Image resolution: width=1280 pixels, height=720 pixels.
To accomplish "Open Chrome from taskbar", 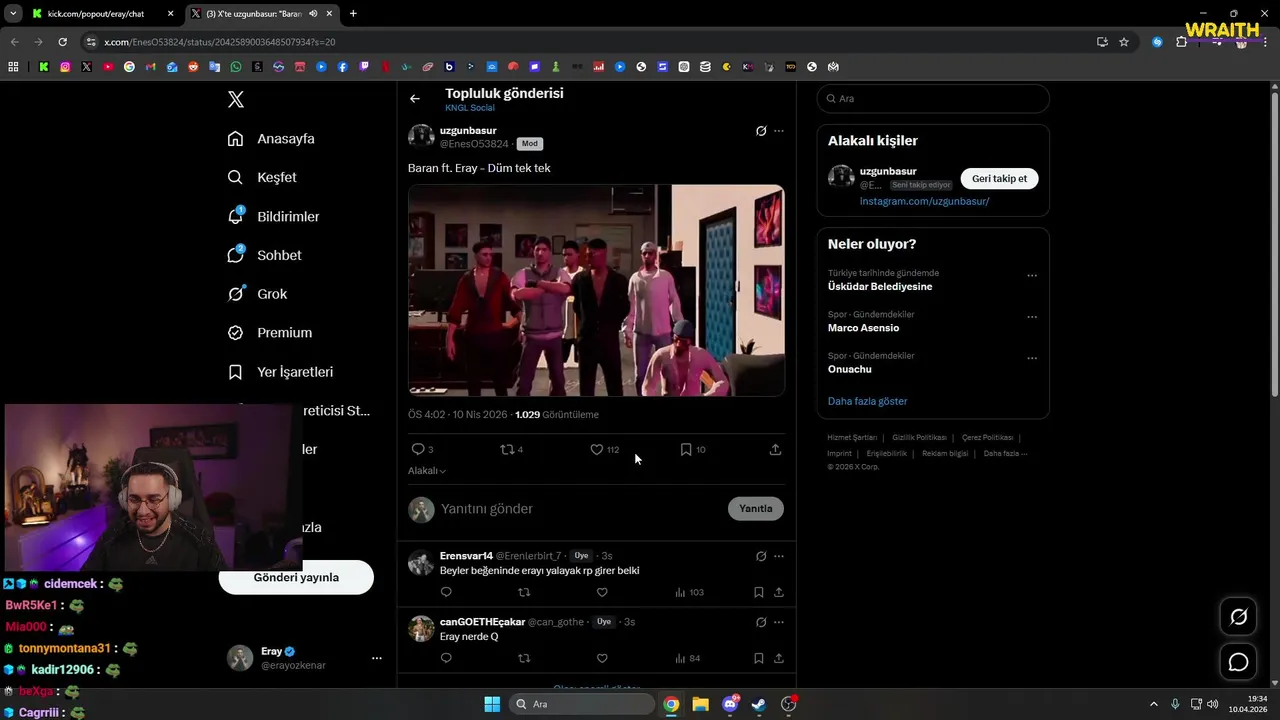I will point(671,704).
